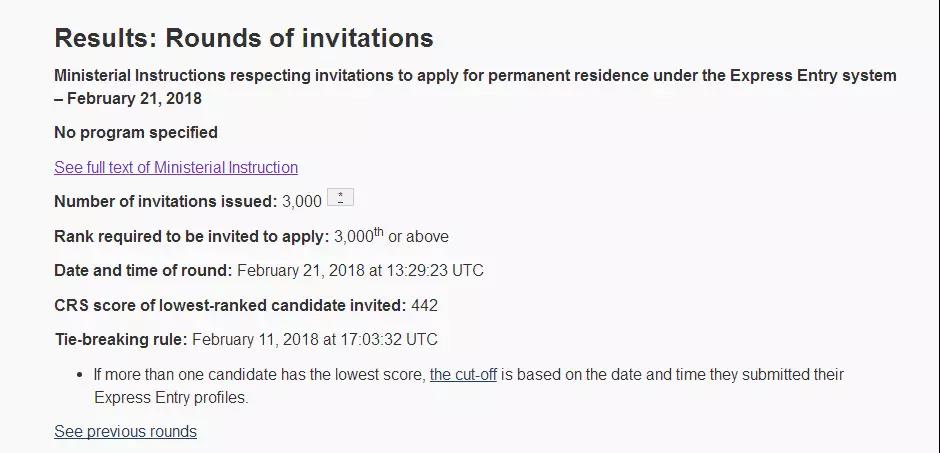Click the "Number of invitations issued" label

[165, 201]
